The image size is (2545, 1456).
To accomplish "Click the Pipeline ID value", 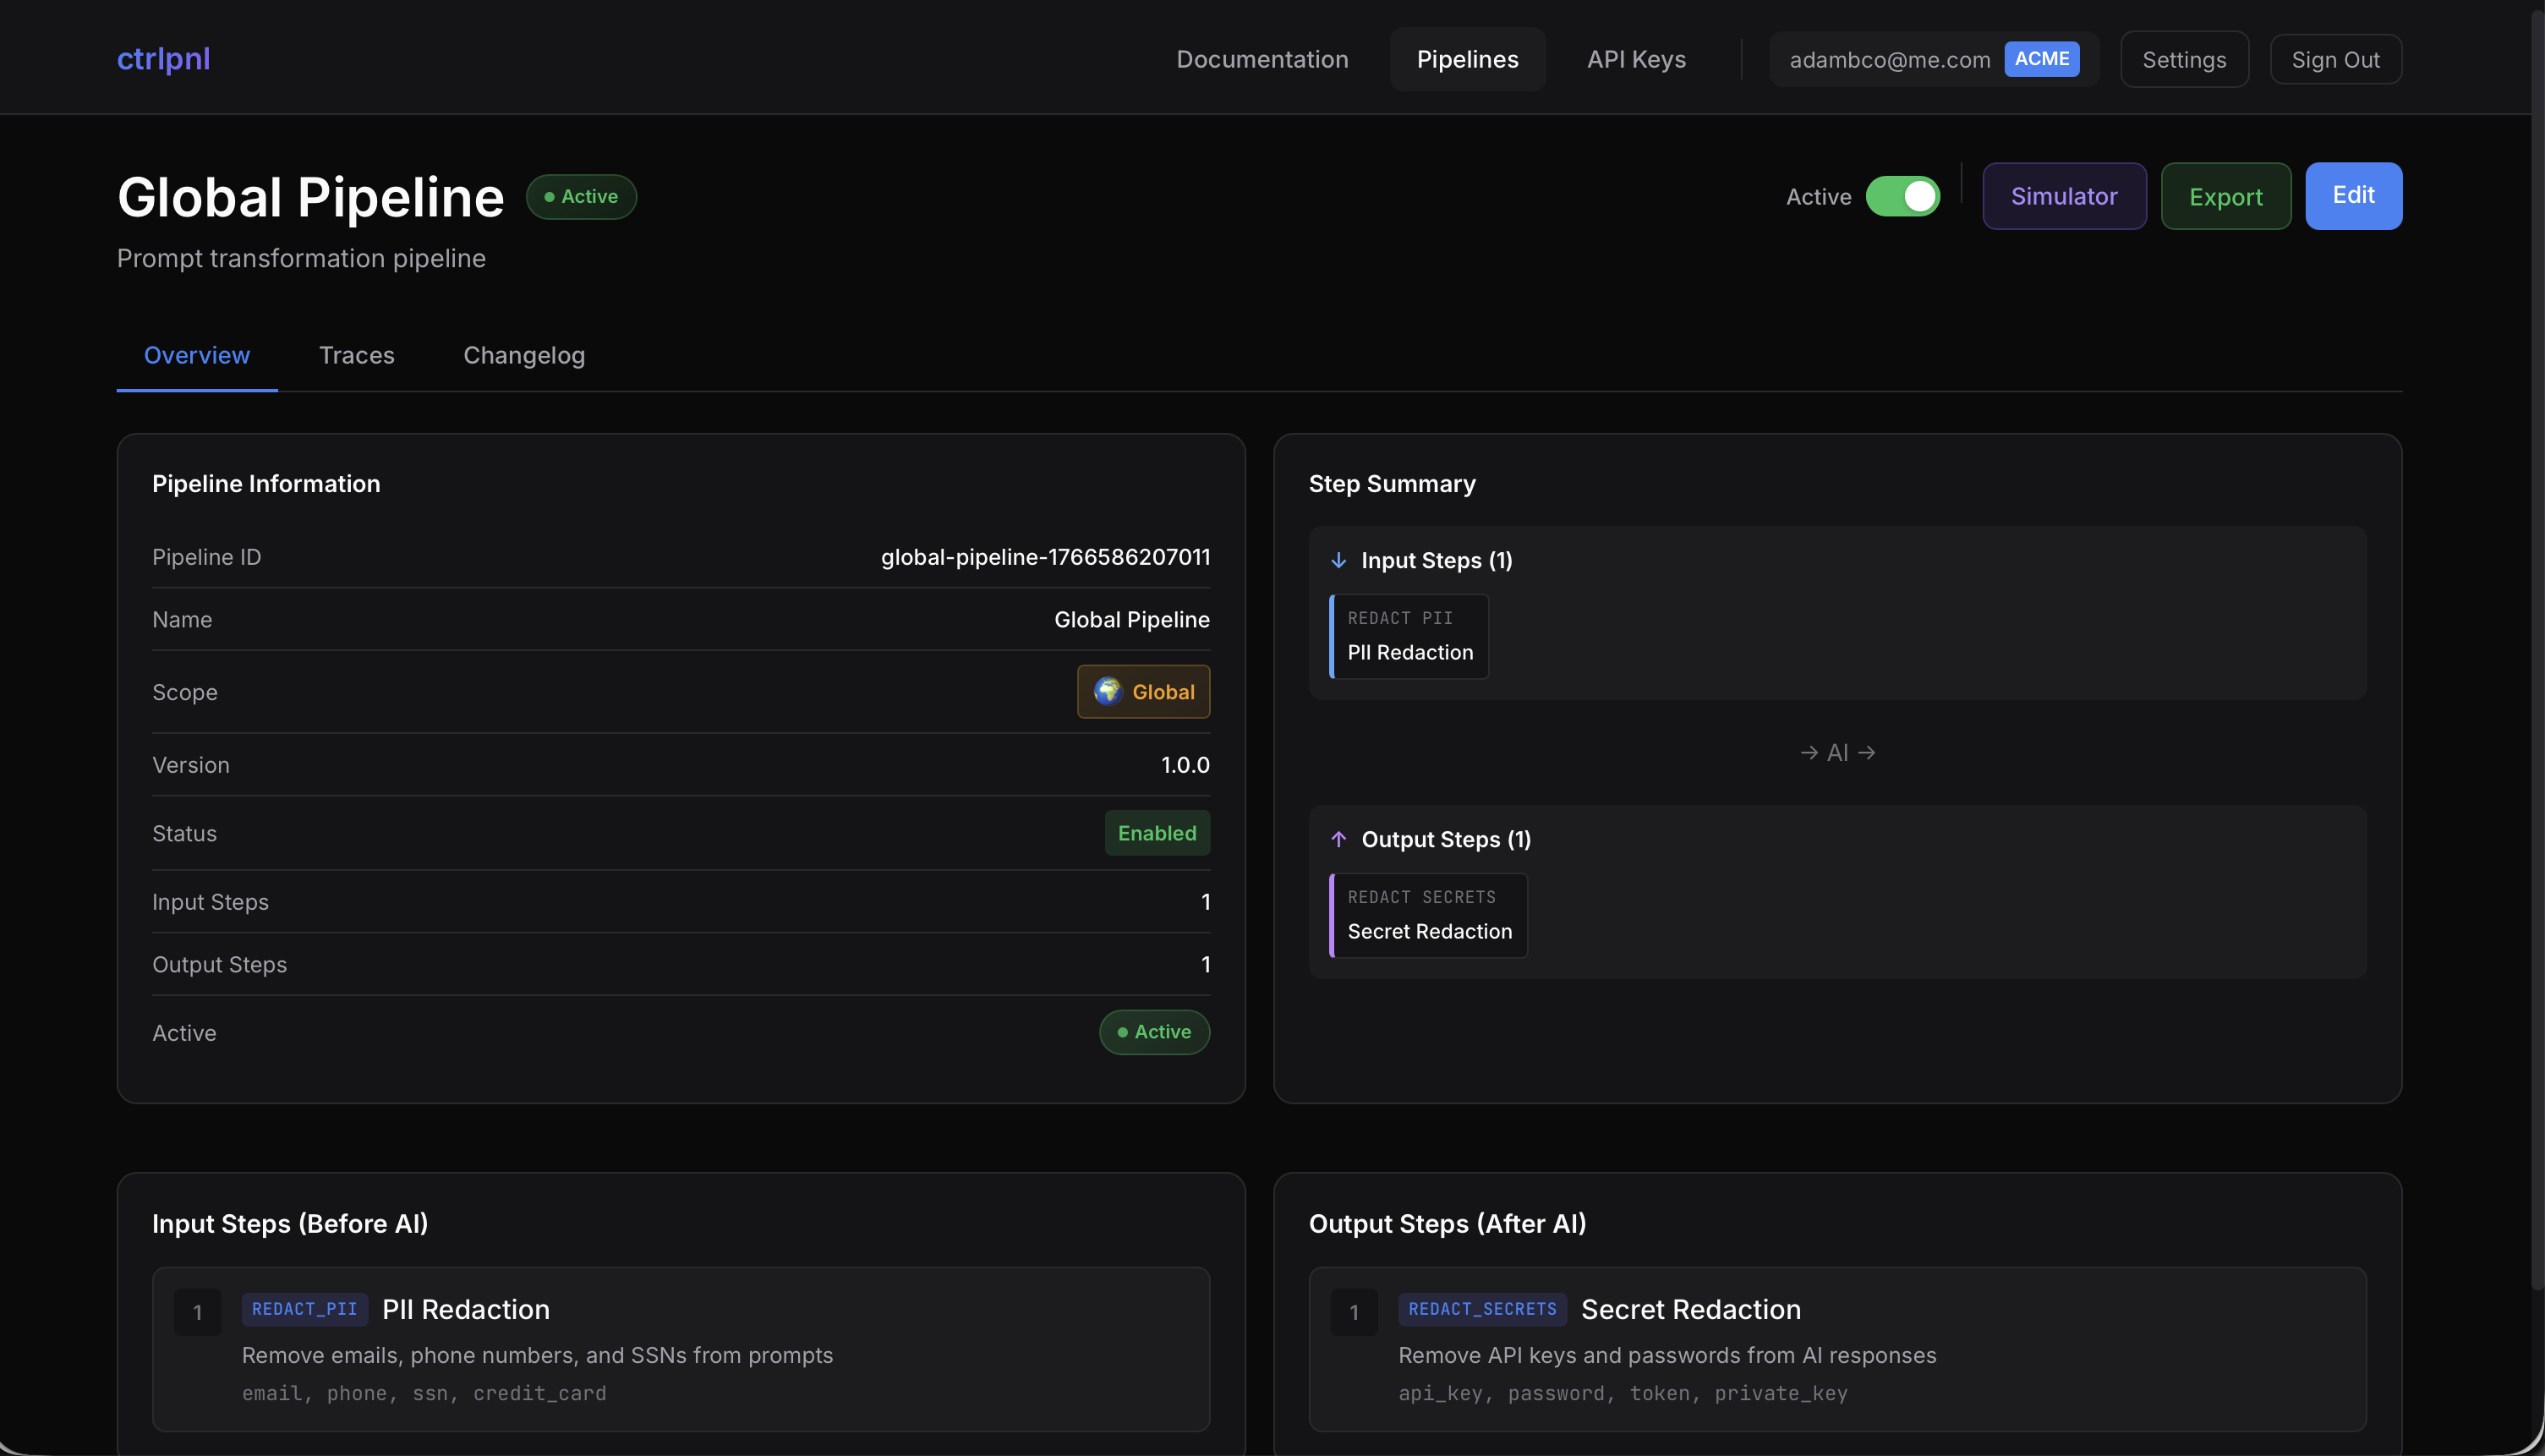I will (x=1045, y=557).
